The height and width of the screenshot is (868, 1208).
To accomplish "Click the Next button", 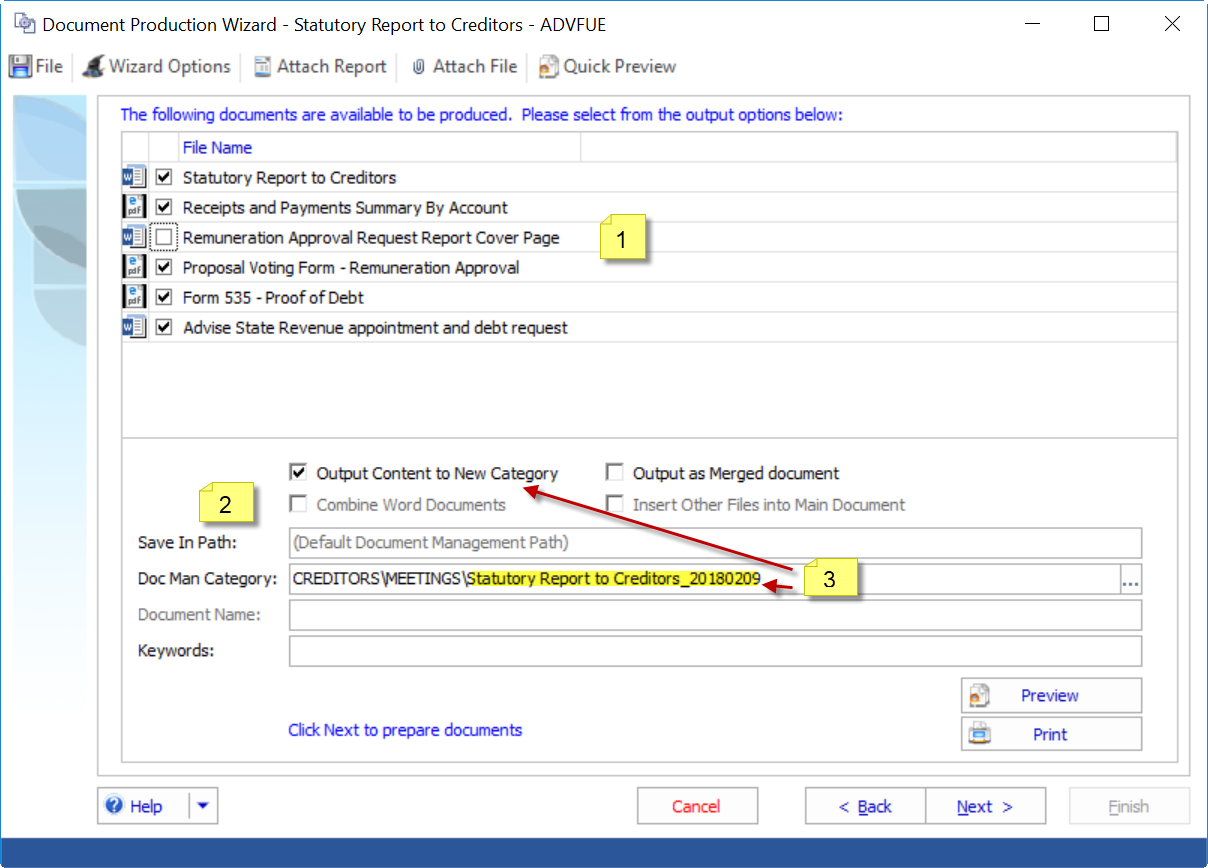I will click(x=985, y=807).
